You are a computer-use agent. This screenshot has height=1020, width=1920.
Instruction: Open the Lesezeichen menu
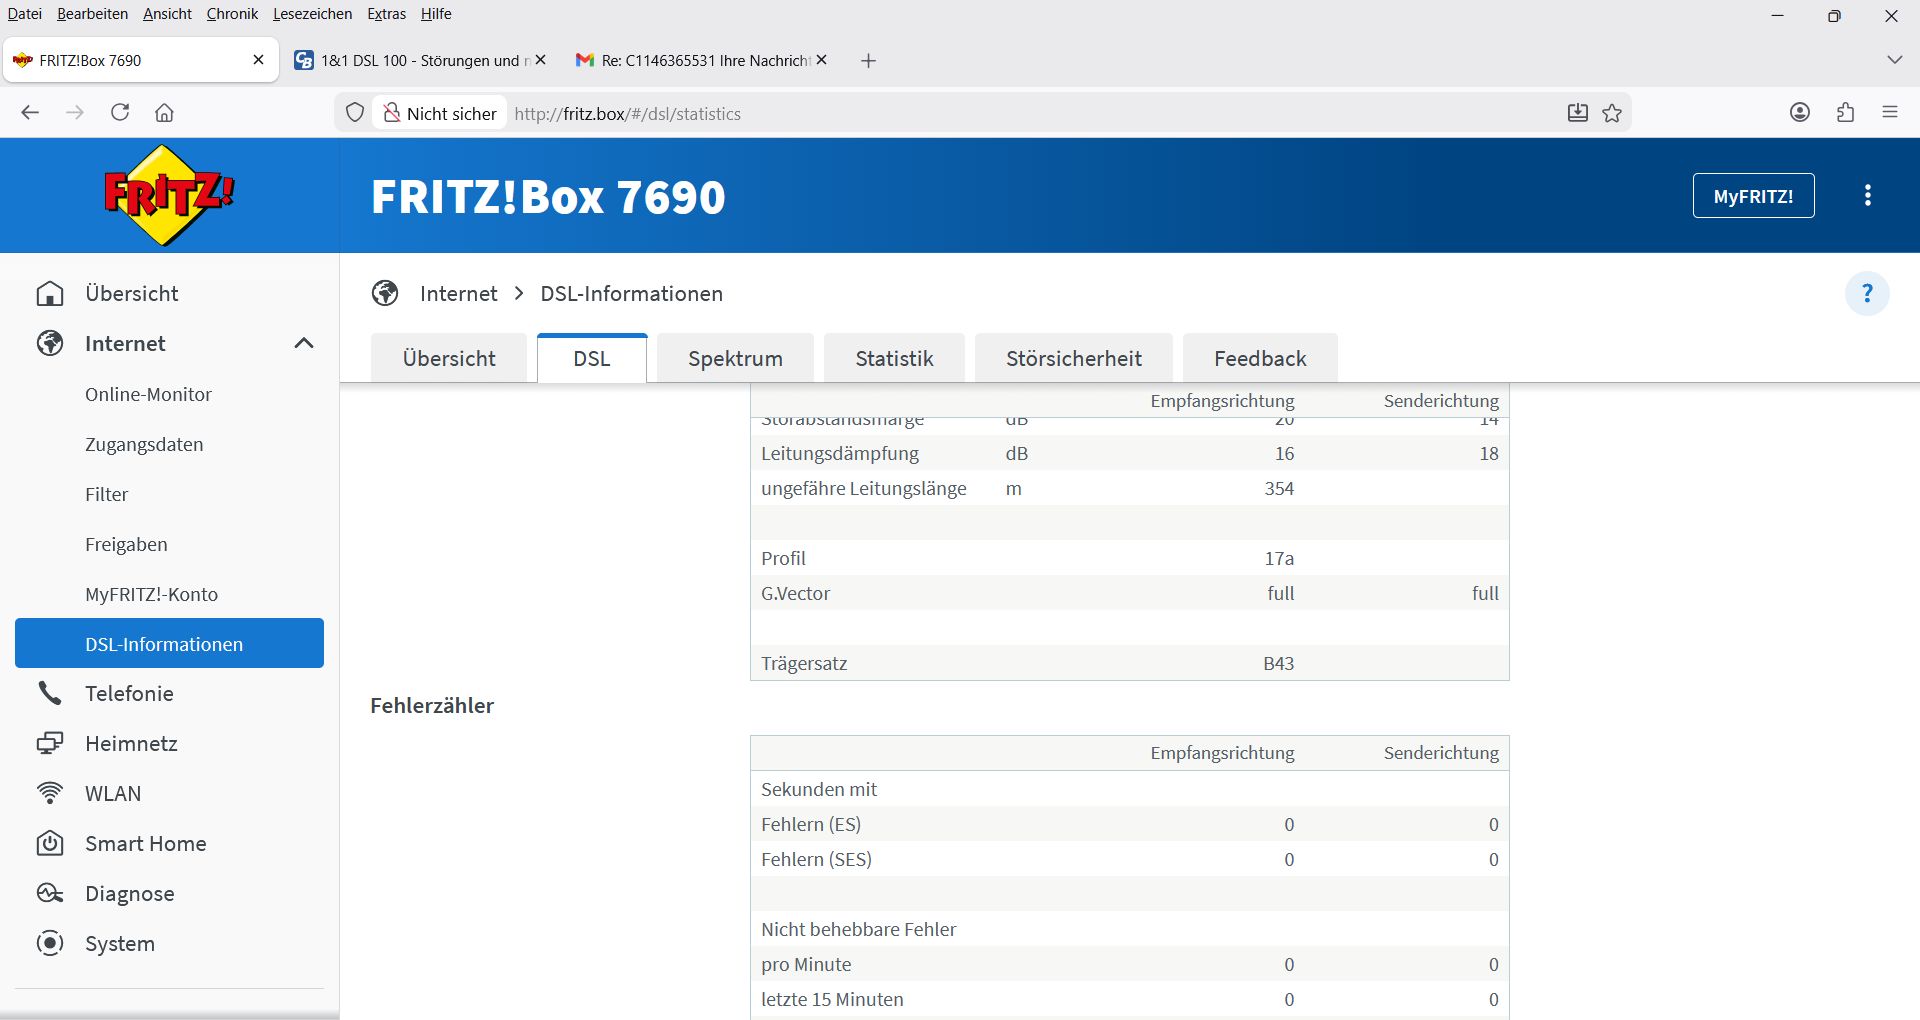[312, 14]
